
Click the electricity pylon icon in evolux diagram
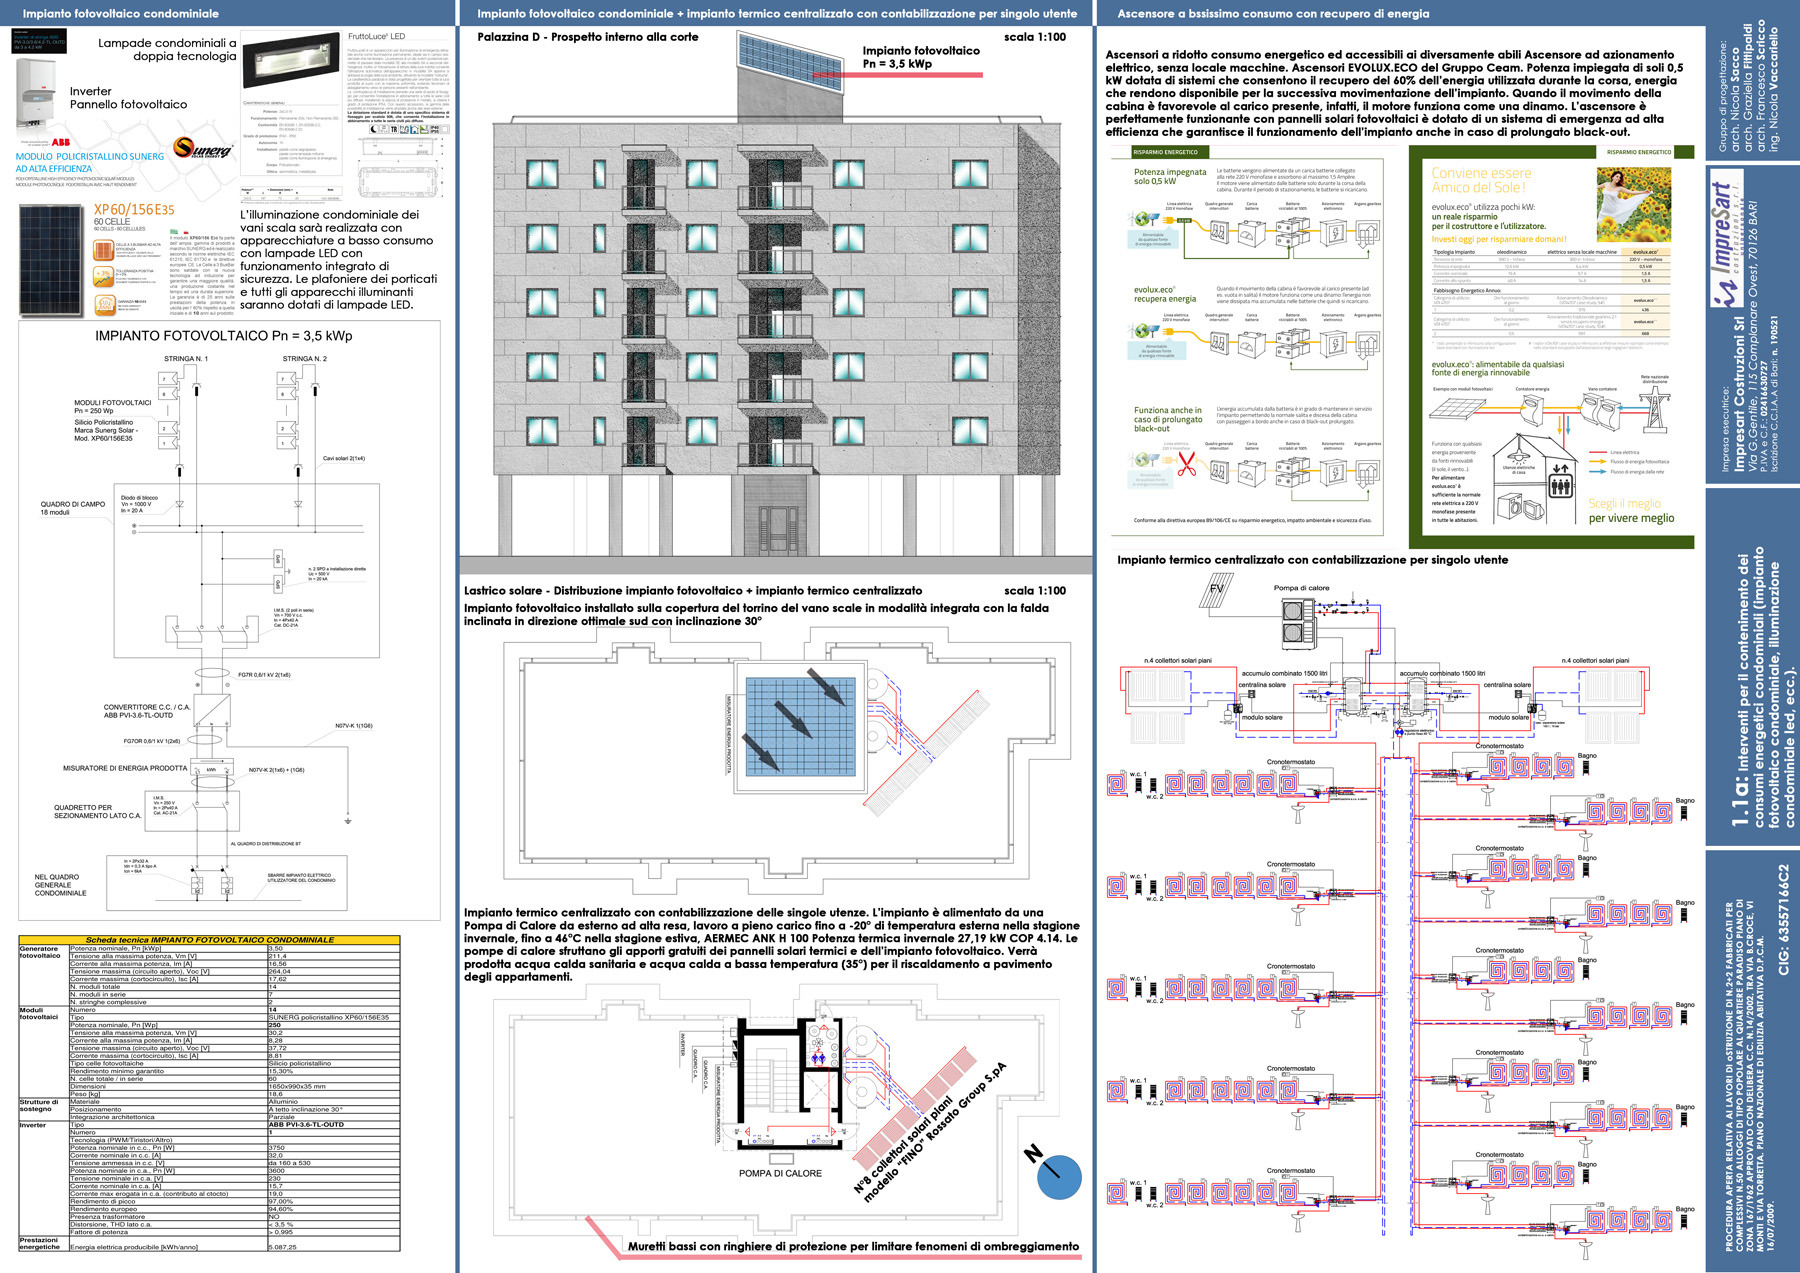1654,406
